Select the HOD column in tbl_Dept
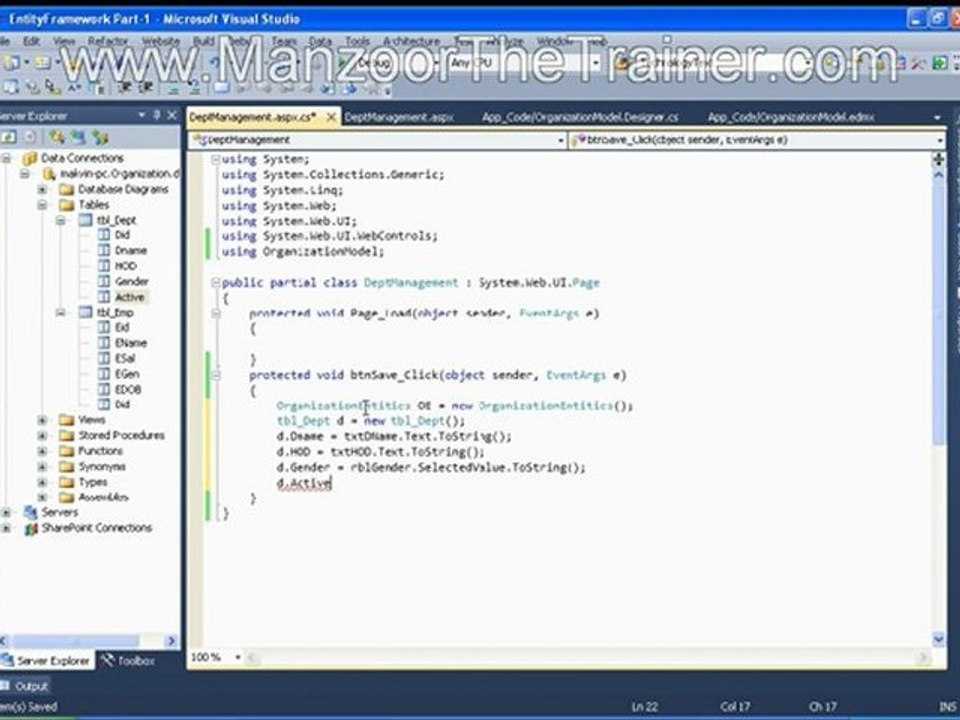This screenshot has width=960, height=720. pyautogui.click(x=126, y=266)
